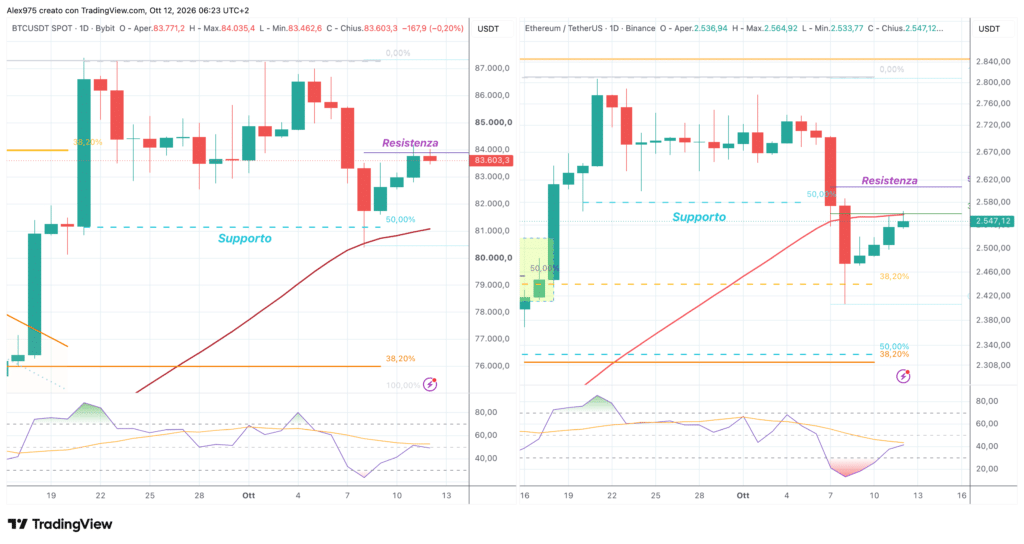
Task: Click the −167,9 (−0,20%) change value
Action: tap(432, 28)
